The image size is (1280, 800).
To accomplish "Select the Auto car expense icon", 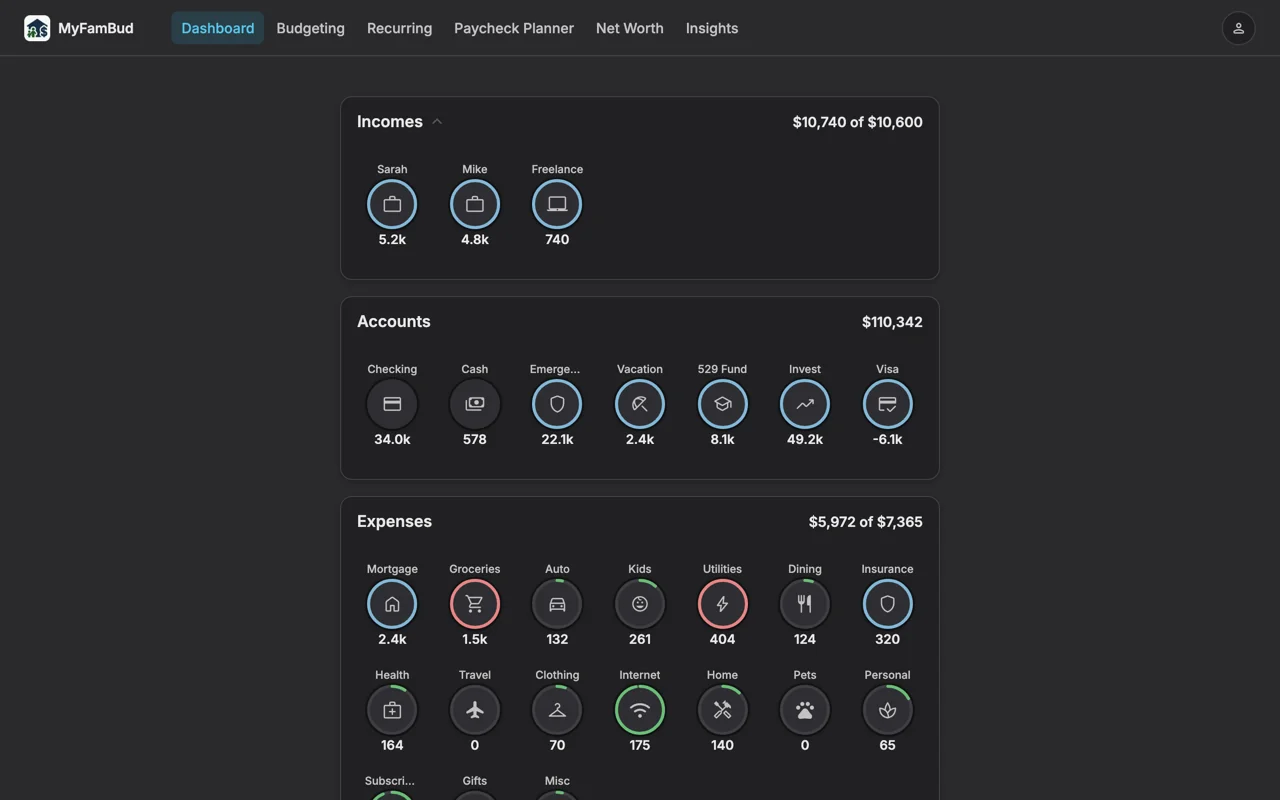I will tap(557, 604).
